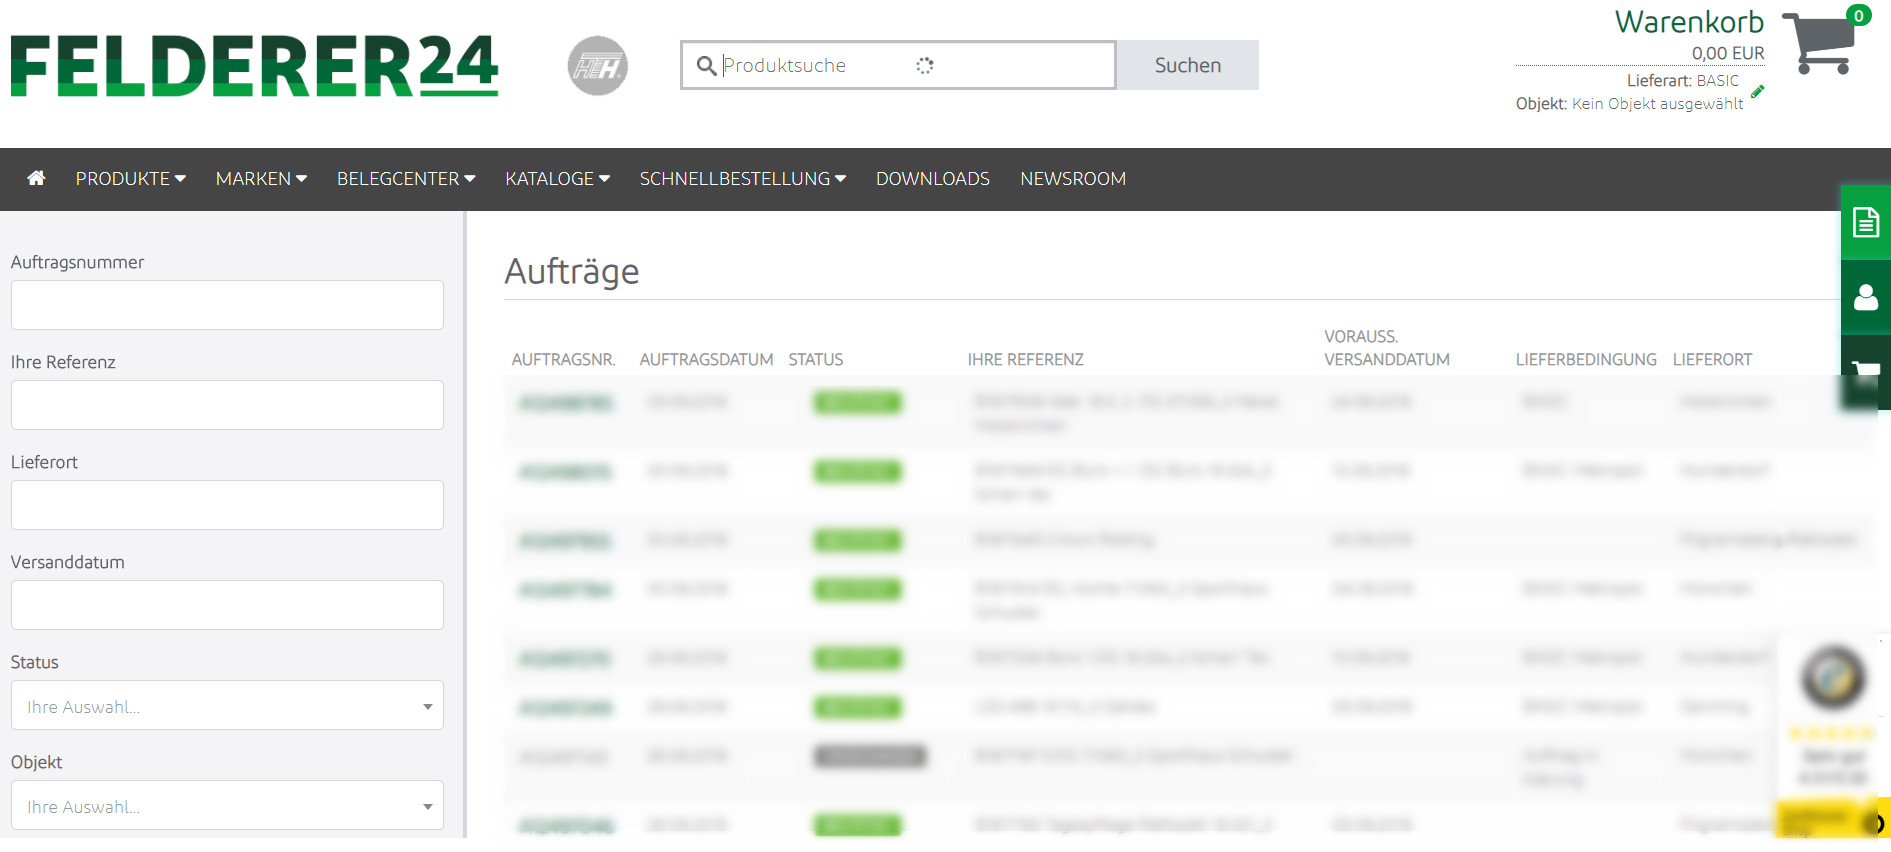1891x852 pixels.
Task: Click the trust rating badge widget
Action: [x=1833, y=735]
